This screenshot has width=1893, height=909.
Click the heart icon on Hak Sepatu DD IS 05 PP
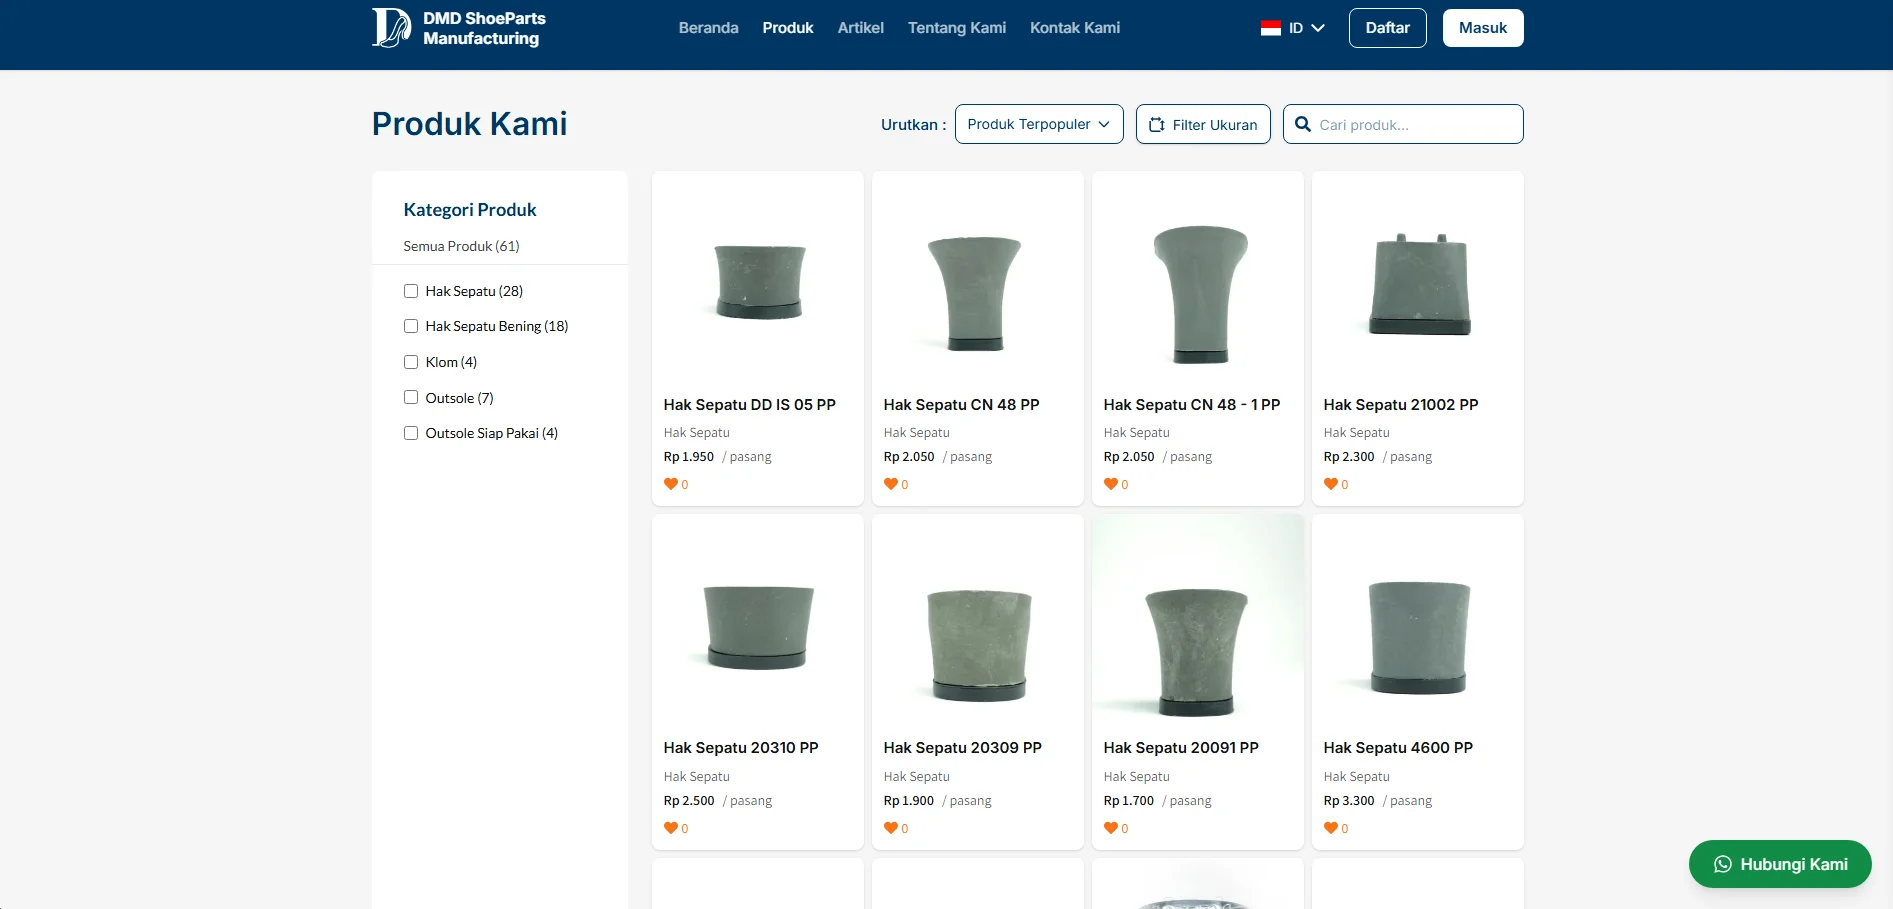[x=671, y=484]
